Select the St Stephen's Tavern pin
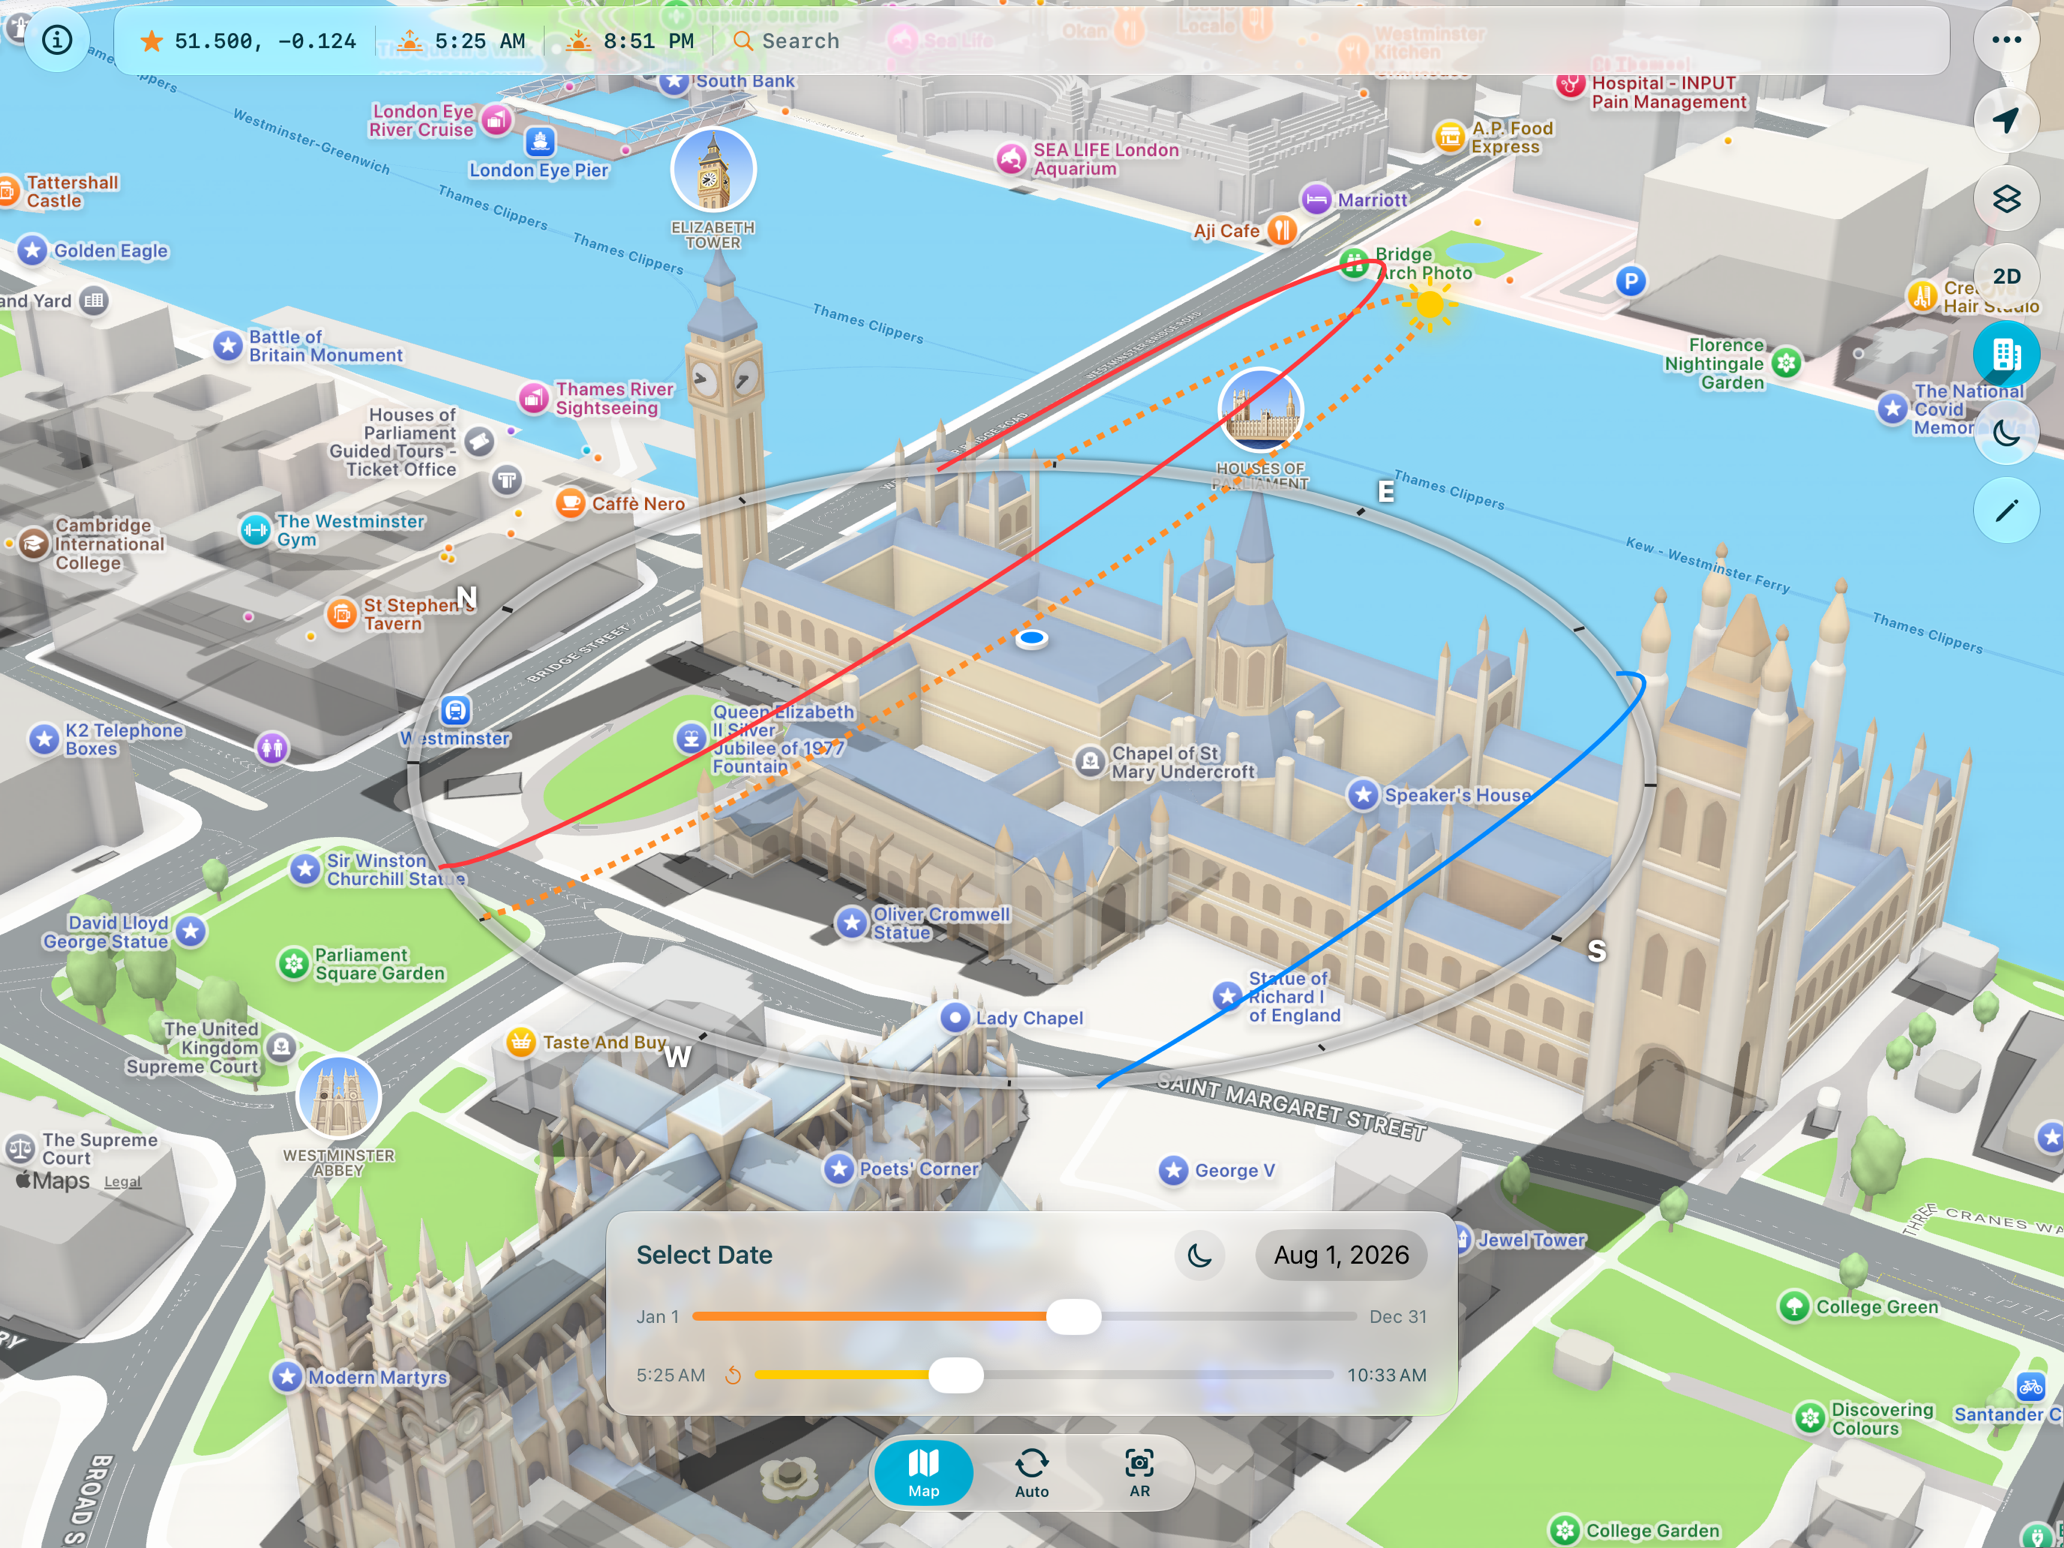 (x=341, y=614)
